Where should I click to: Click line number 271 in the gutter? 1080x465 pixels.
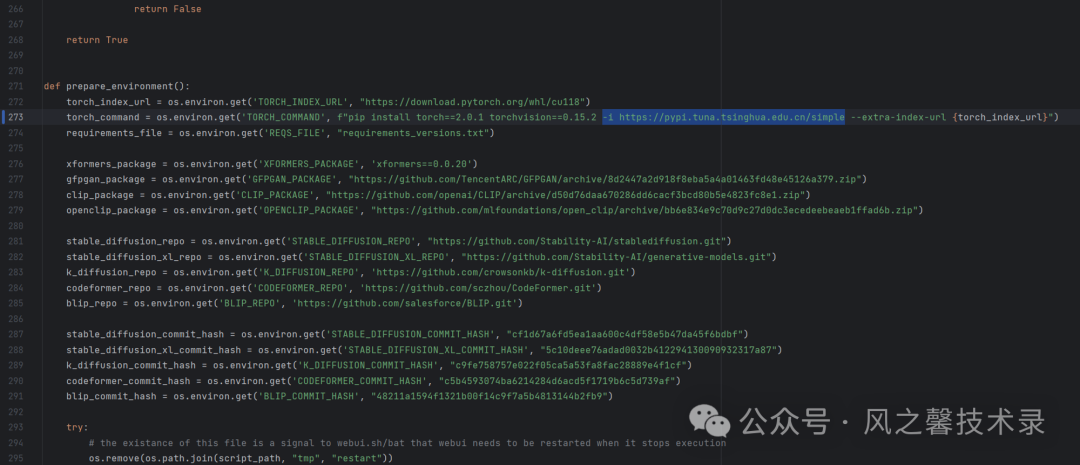(x=15, y=86)
